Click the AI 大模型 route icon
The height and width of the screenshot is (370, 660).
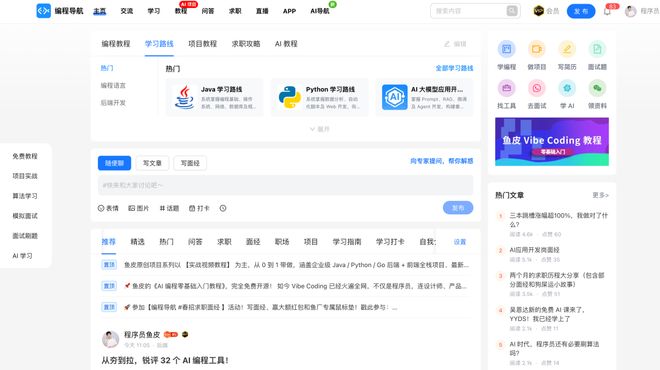pyautogui.click(x=394, y=97)
